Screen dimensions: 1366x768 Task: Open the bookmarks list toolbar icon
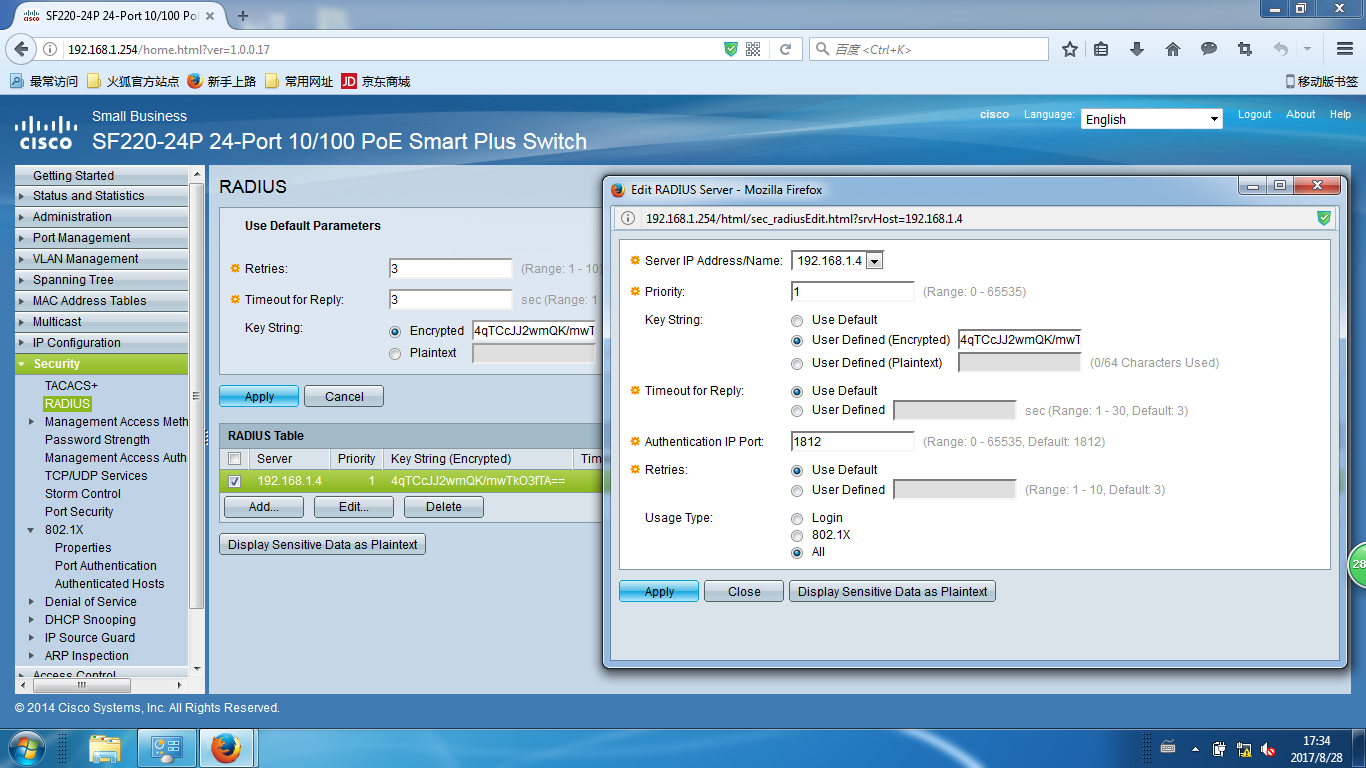click(1101, 49)
